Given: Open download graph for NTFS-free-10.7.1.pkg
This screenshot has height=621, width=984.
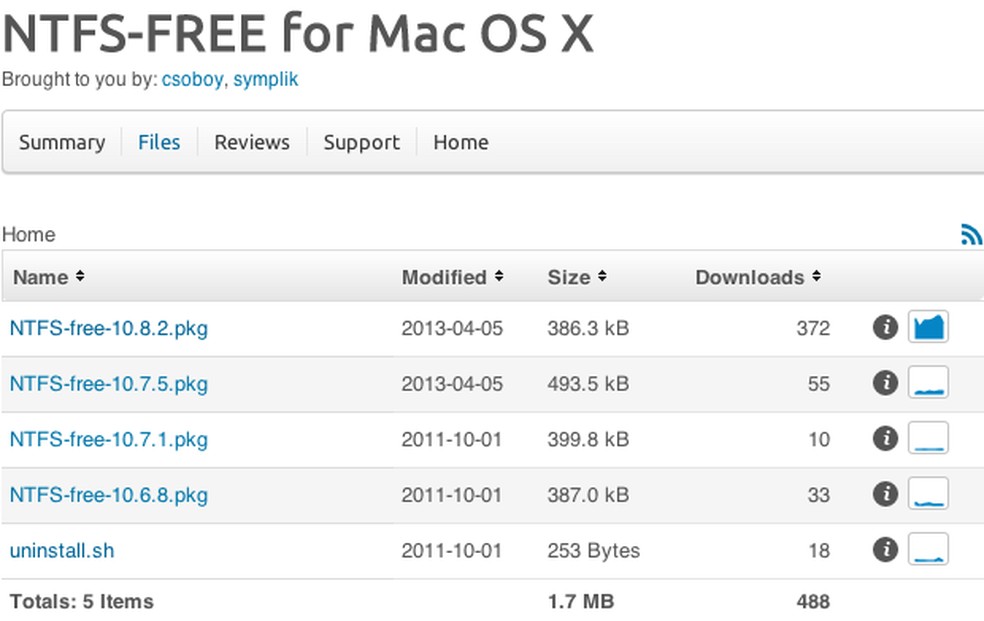Looking at the screenshot, I should 928,438.
